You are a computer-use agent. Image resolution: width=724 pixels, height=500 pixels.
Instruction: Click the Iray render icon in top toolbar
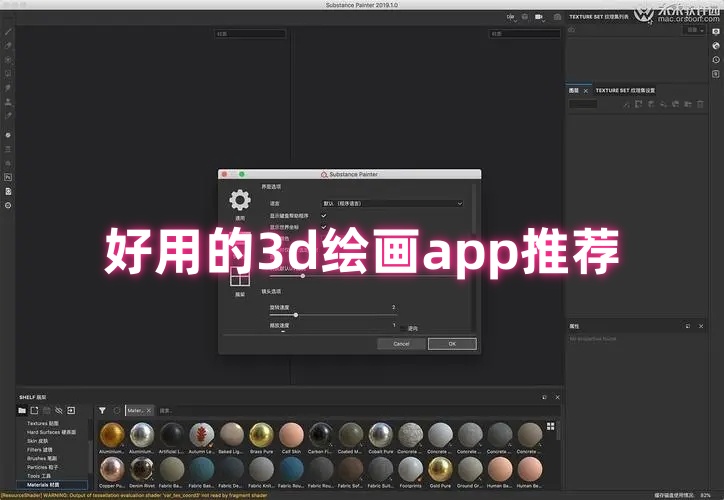[x=557, y=17]
